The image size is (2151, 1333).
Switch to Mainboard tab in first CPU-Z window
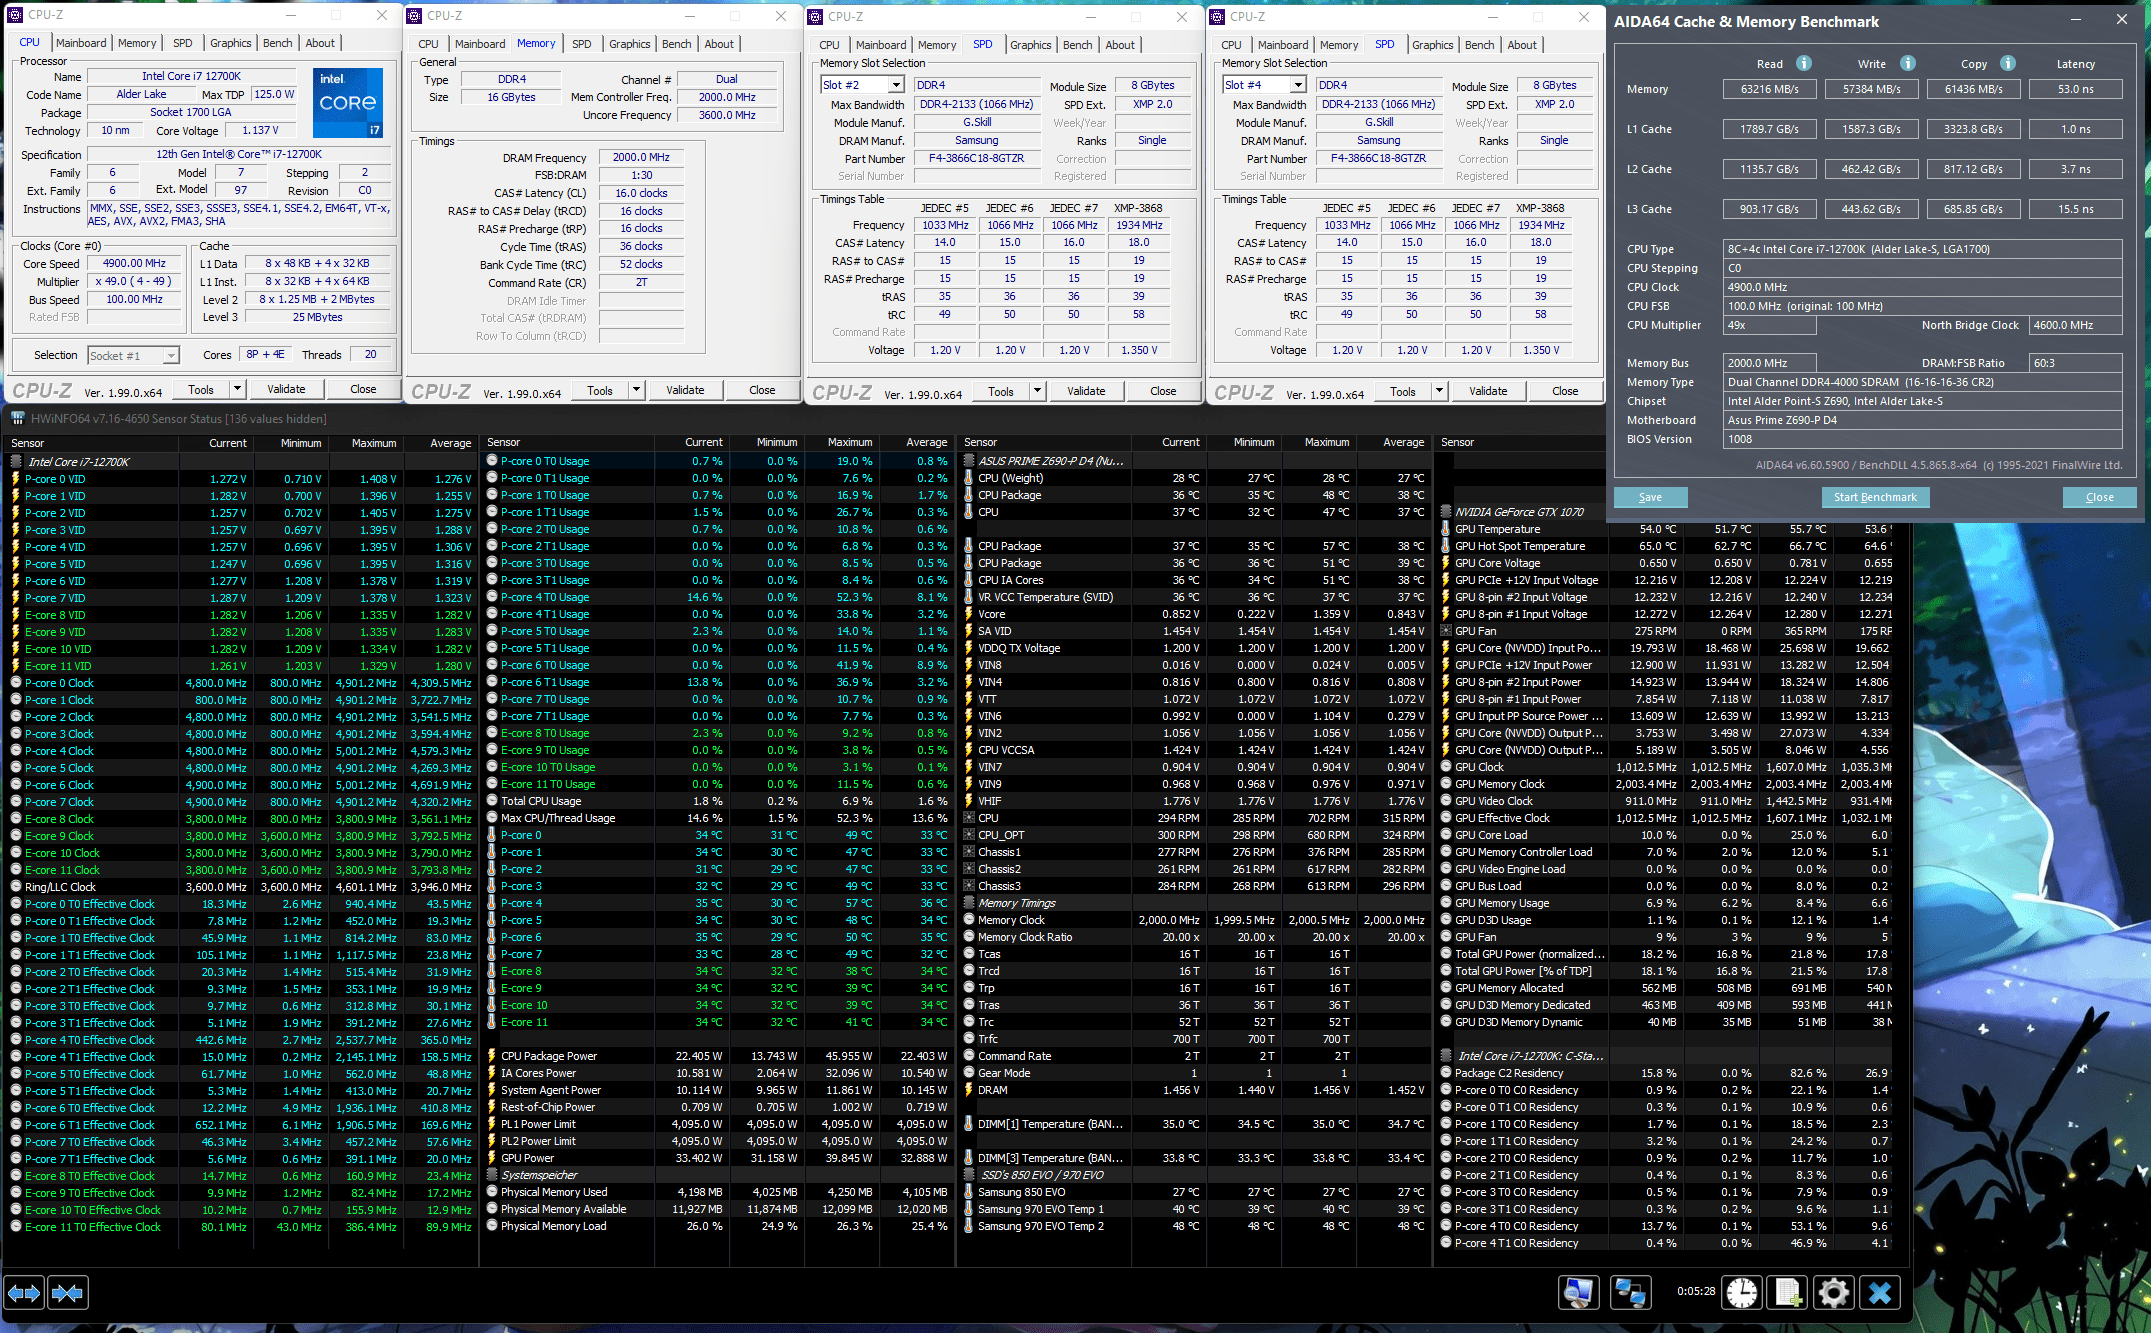81,43
